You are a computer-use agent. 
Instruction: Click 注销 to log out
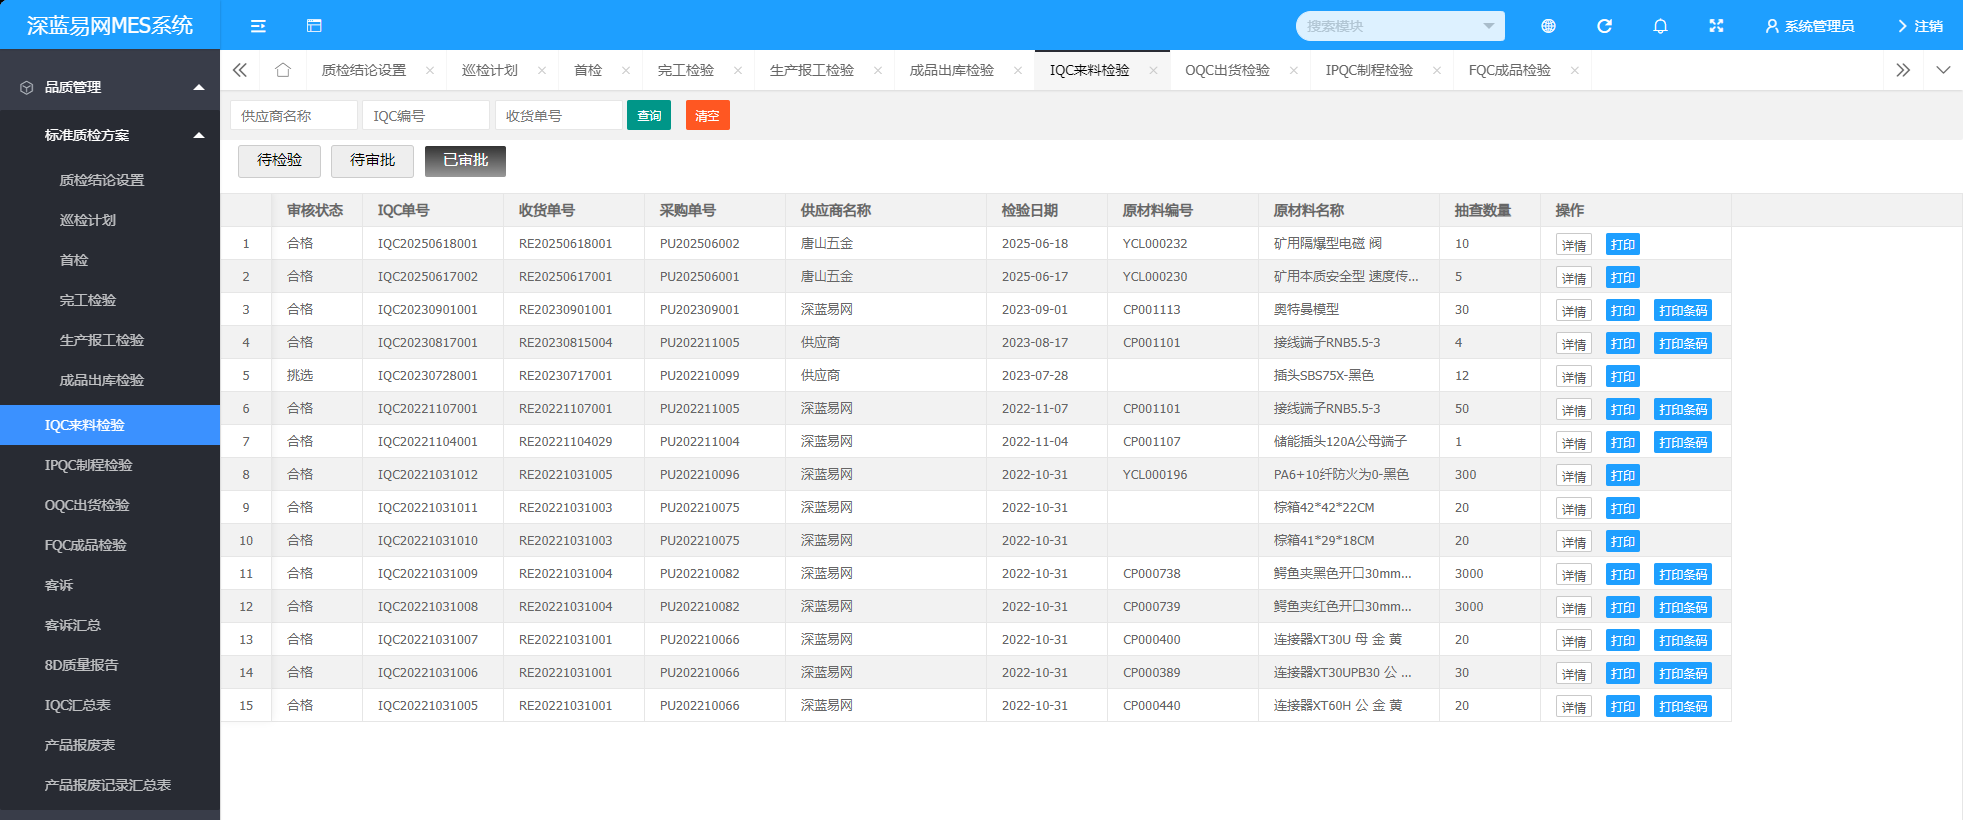pyautogui.click(x=1920, y=26)
